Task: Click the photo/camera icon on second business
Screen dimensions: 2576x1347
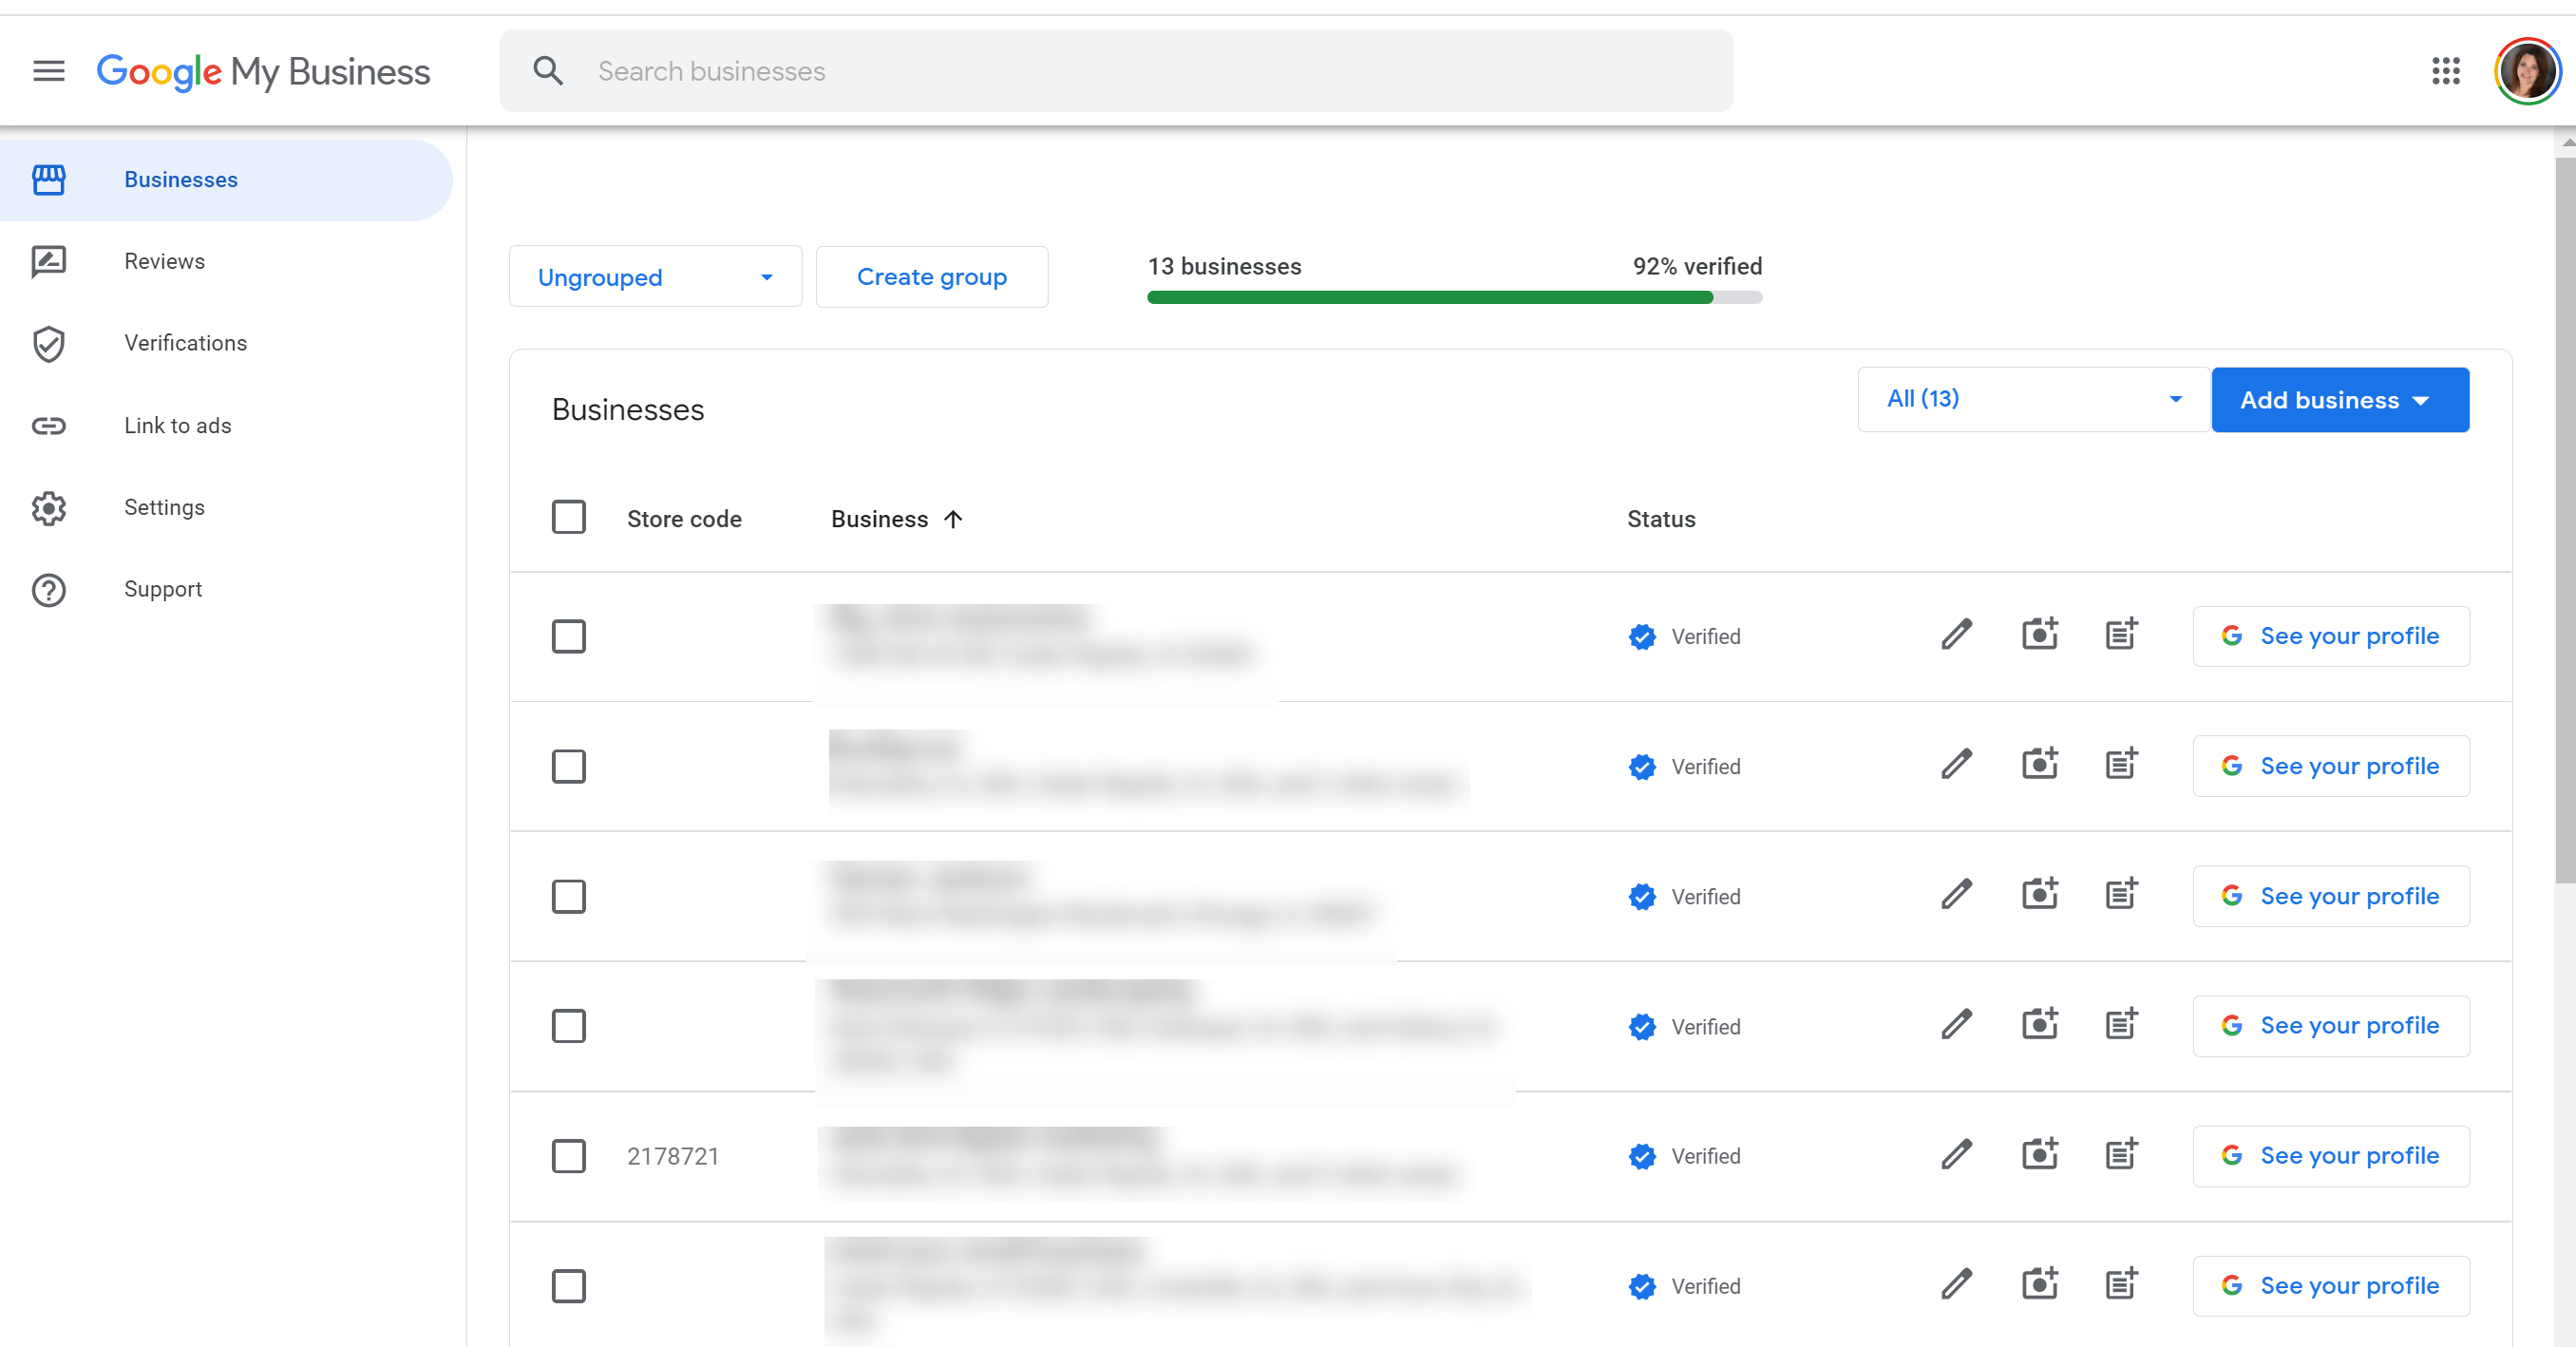Action: (x=2039, y=765)
